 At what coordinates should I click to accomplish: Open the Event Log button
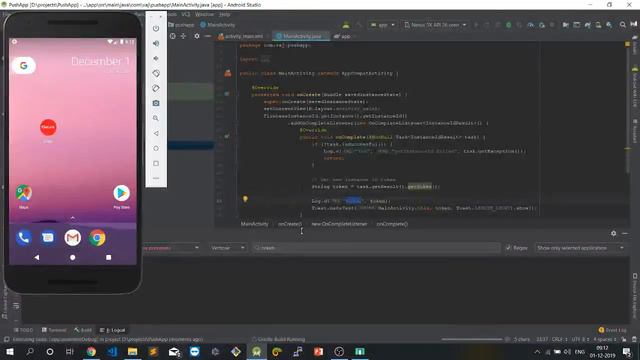[612, 330]
